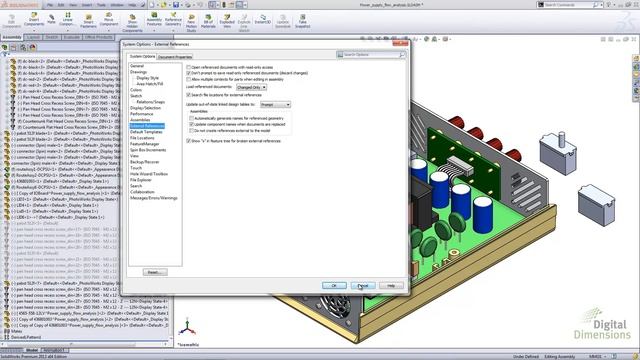Viewport: 640px width, 360px height.
Task: Select the System Options tab
Action: coord(142,56)
